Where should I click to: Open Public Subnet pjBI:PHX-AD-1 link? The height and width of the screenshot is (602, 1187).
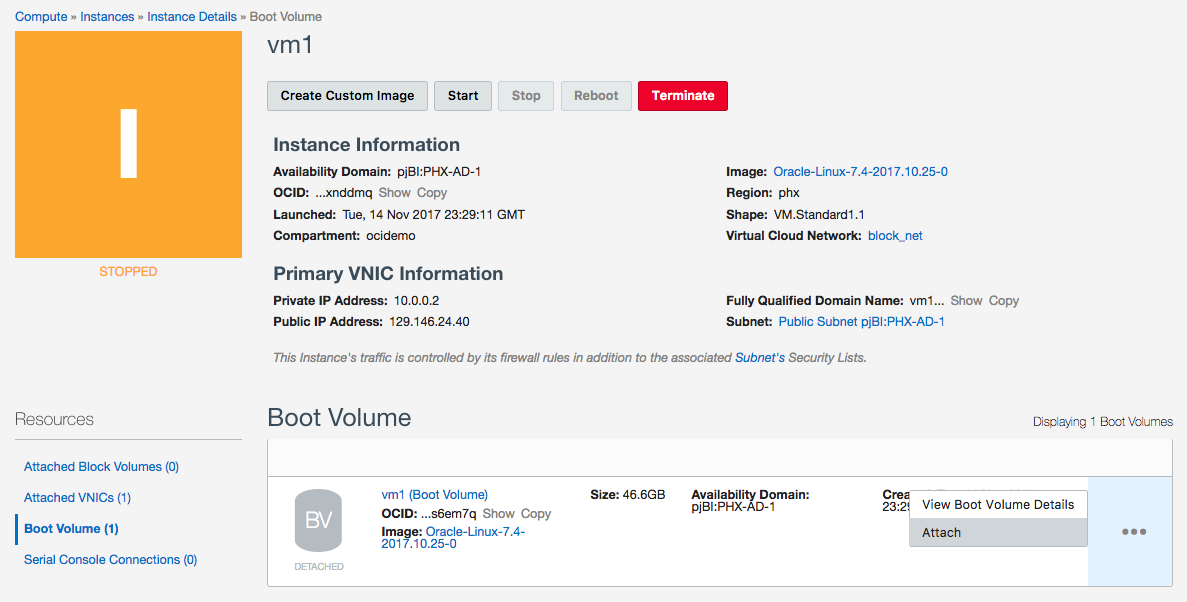tap(861, 322)
